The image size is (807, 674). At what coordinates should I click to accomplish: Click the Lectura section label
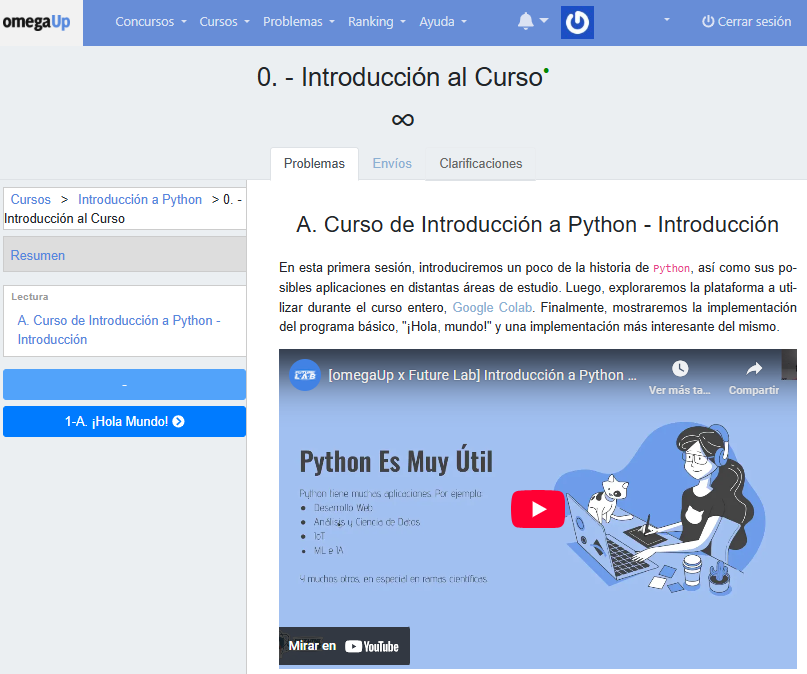(x=30, y=297)
